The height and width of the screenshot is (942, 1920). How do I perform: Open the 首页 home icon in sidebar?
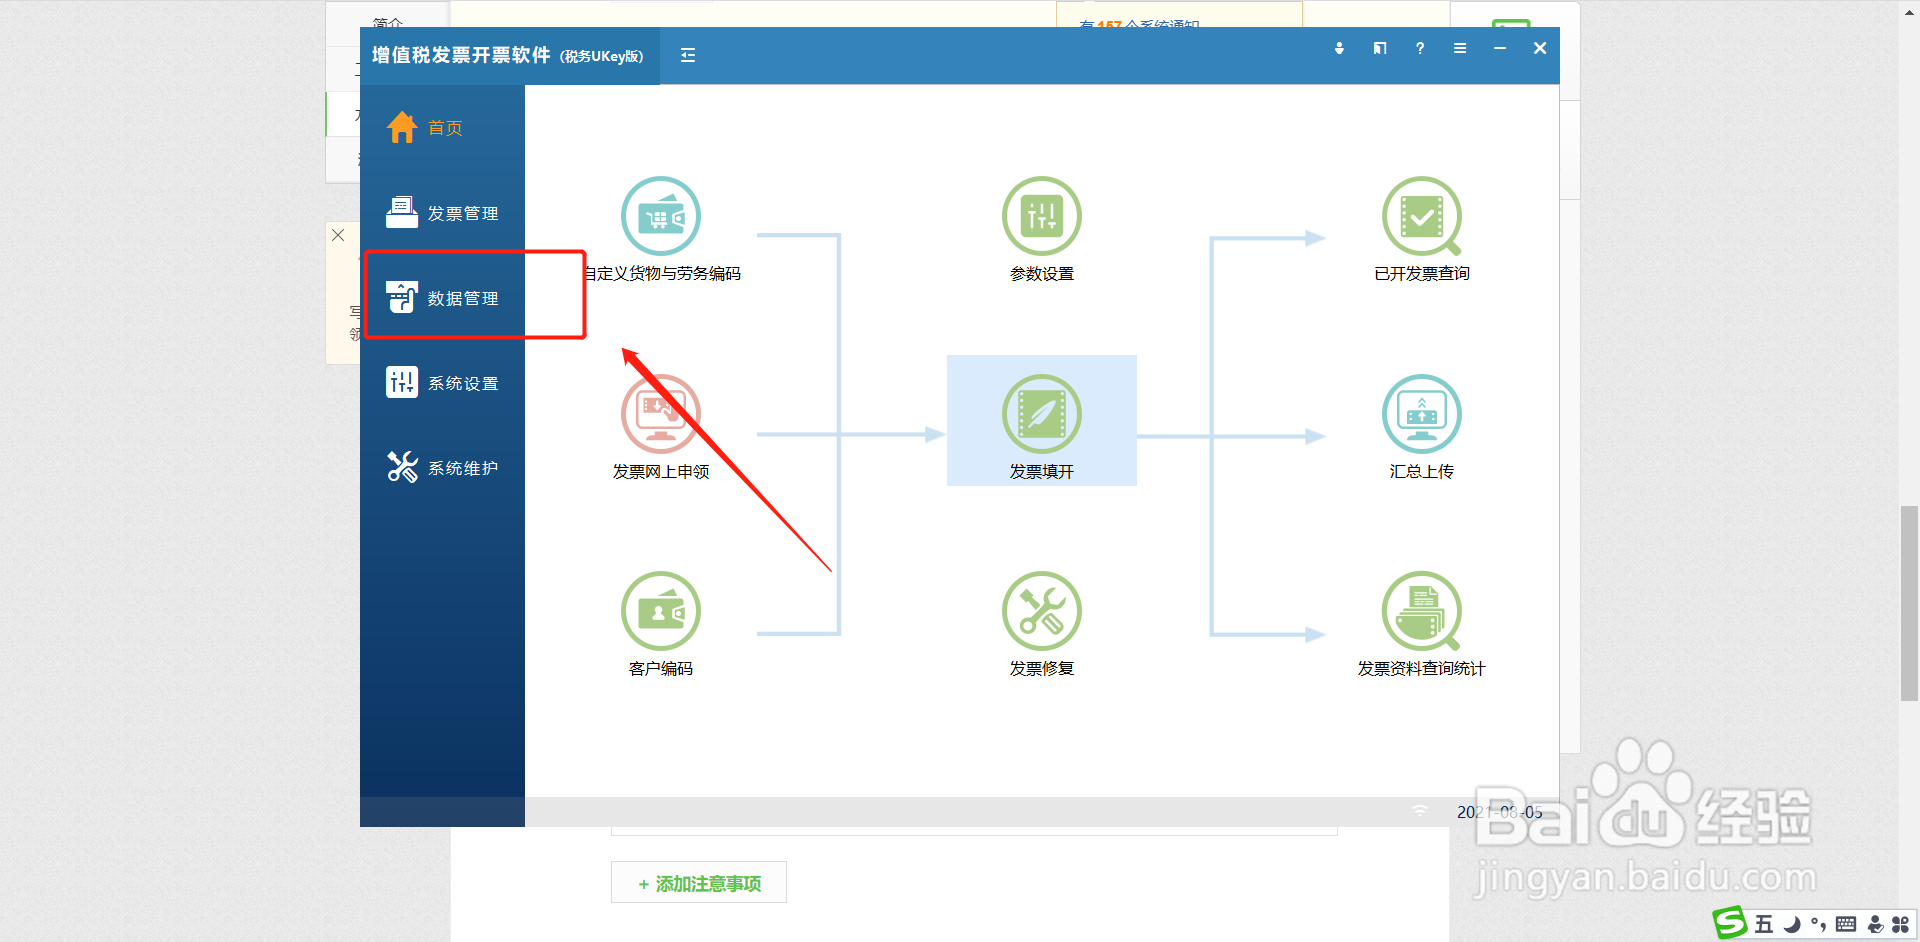point(402,127)
